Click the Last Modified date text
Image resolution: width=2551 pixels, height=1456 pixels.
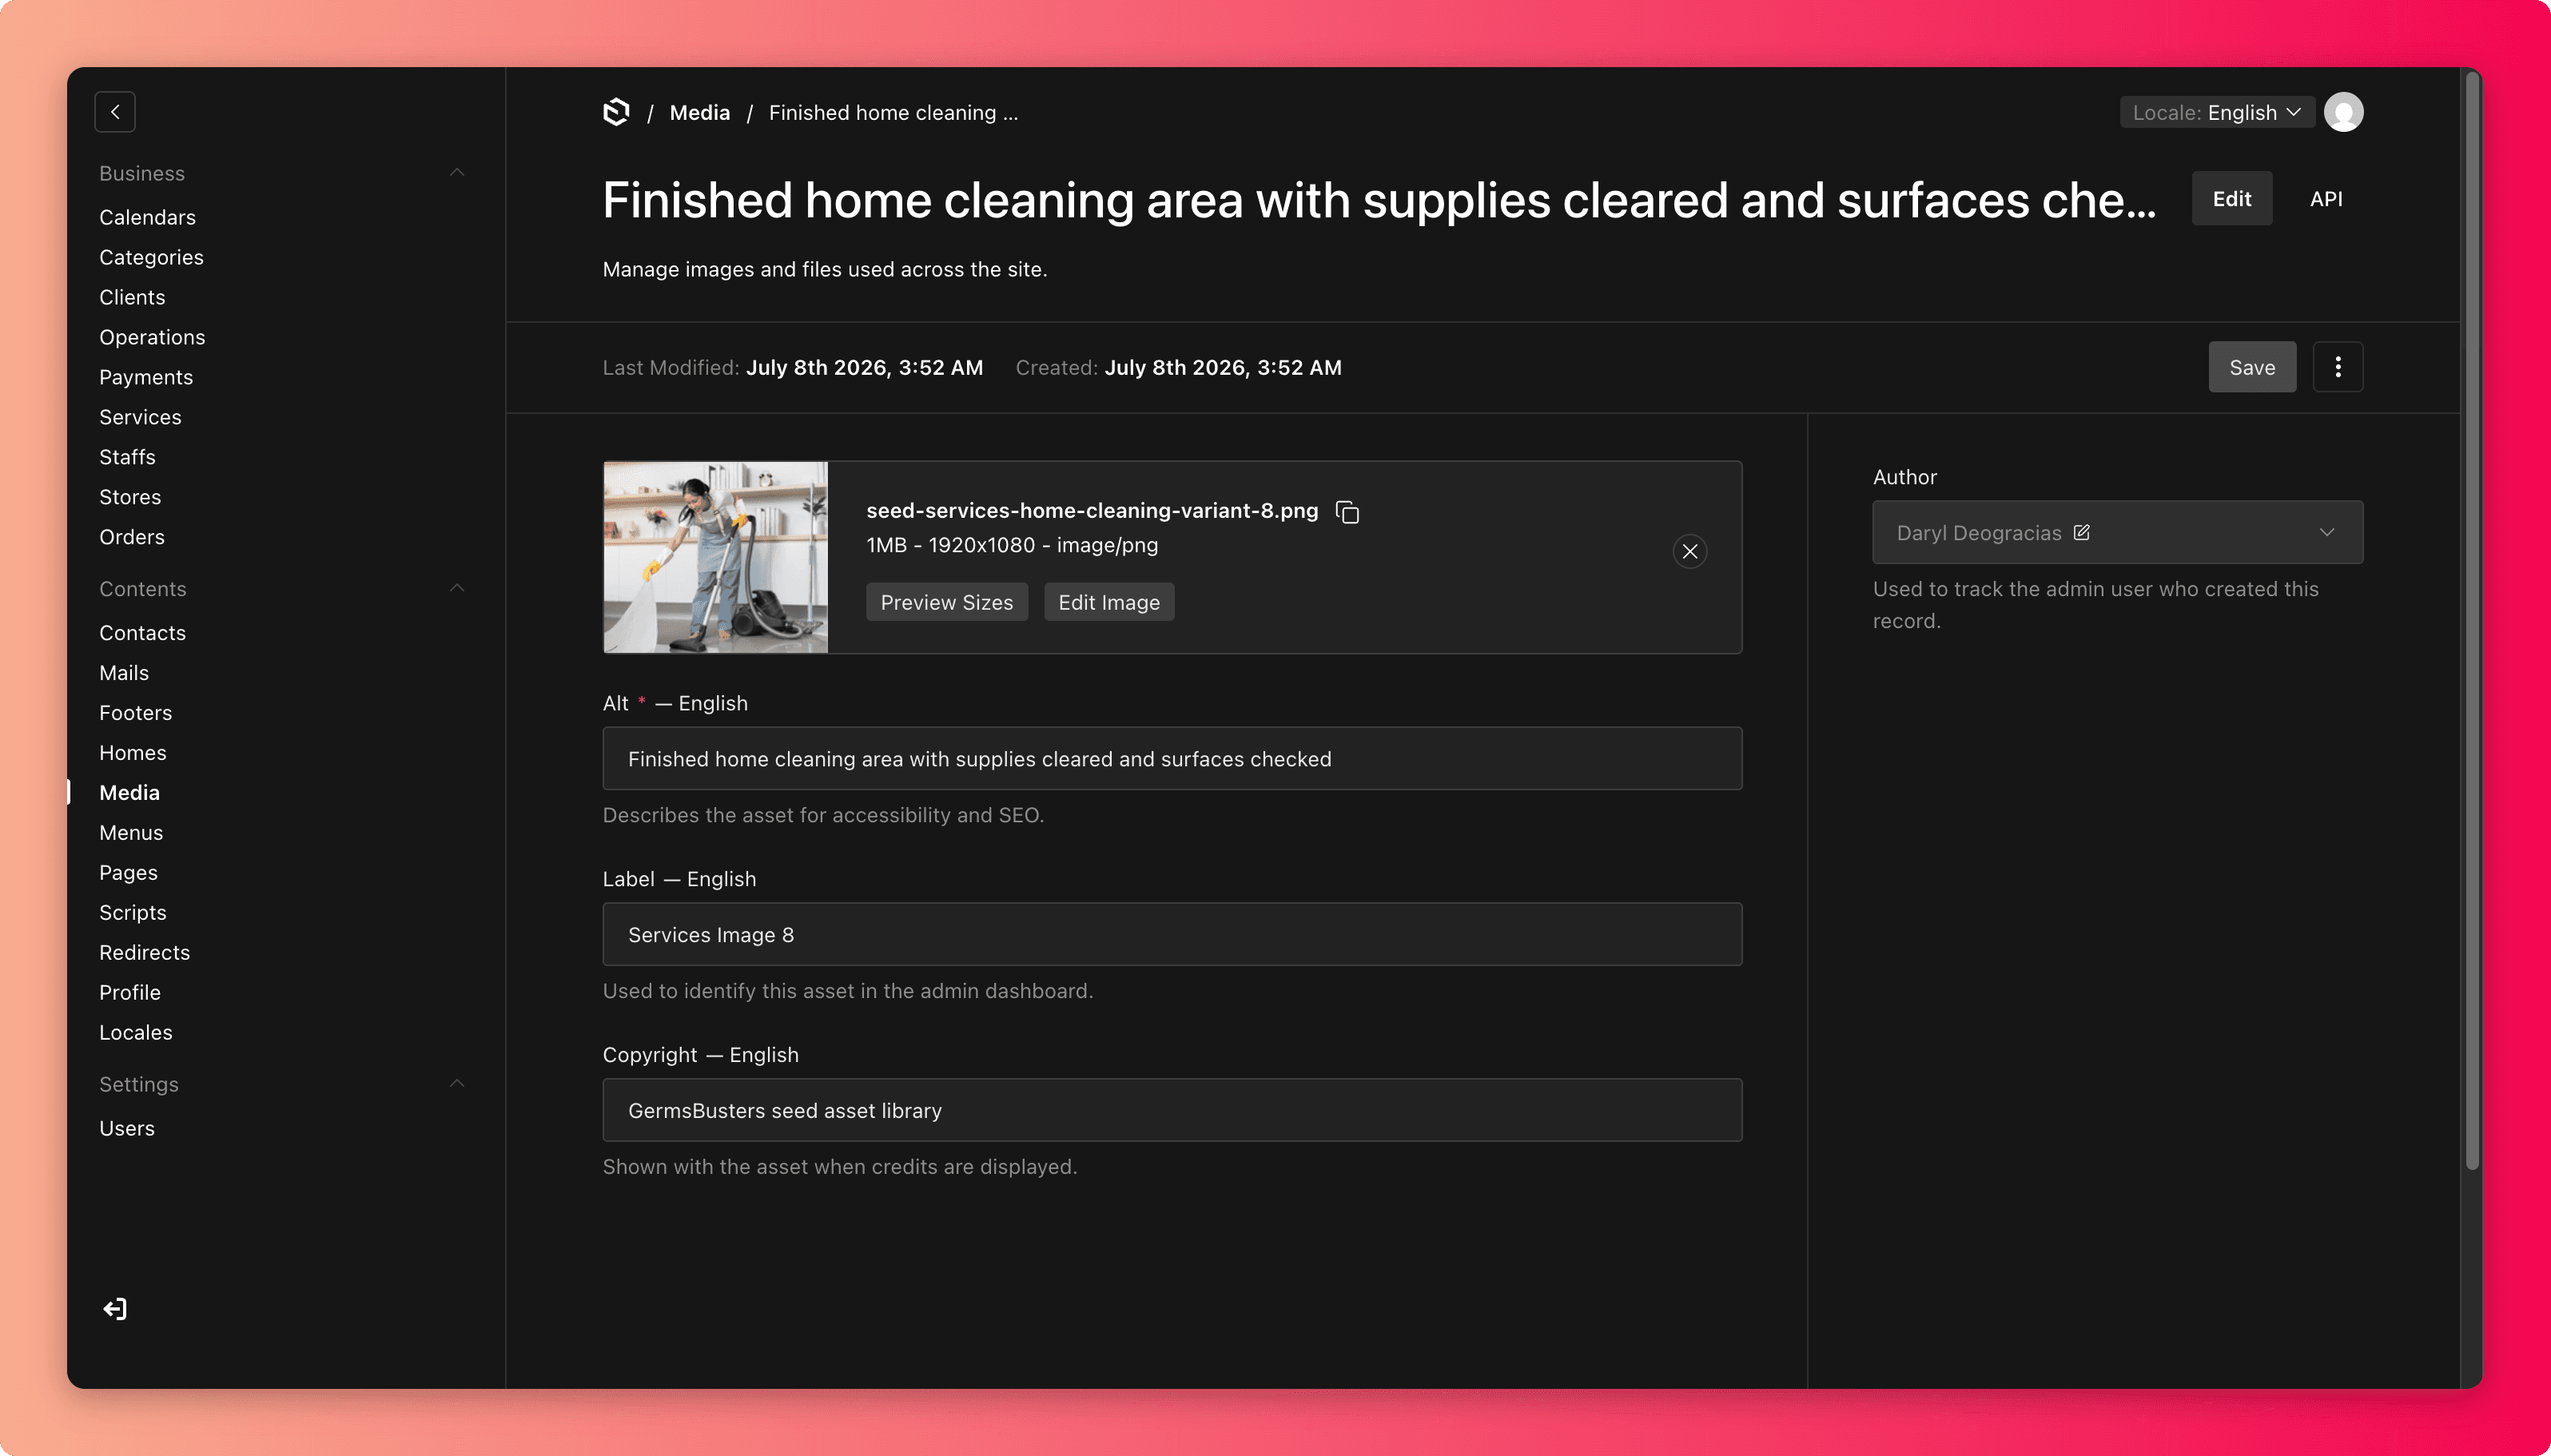tap(793, 367)
